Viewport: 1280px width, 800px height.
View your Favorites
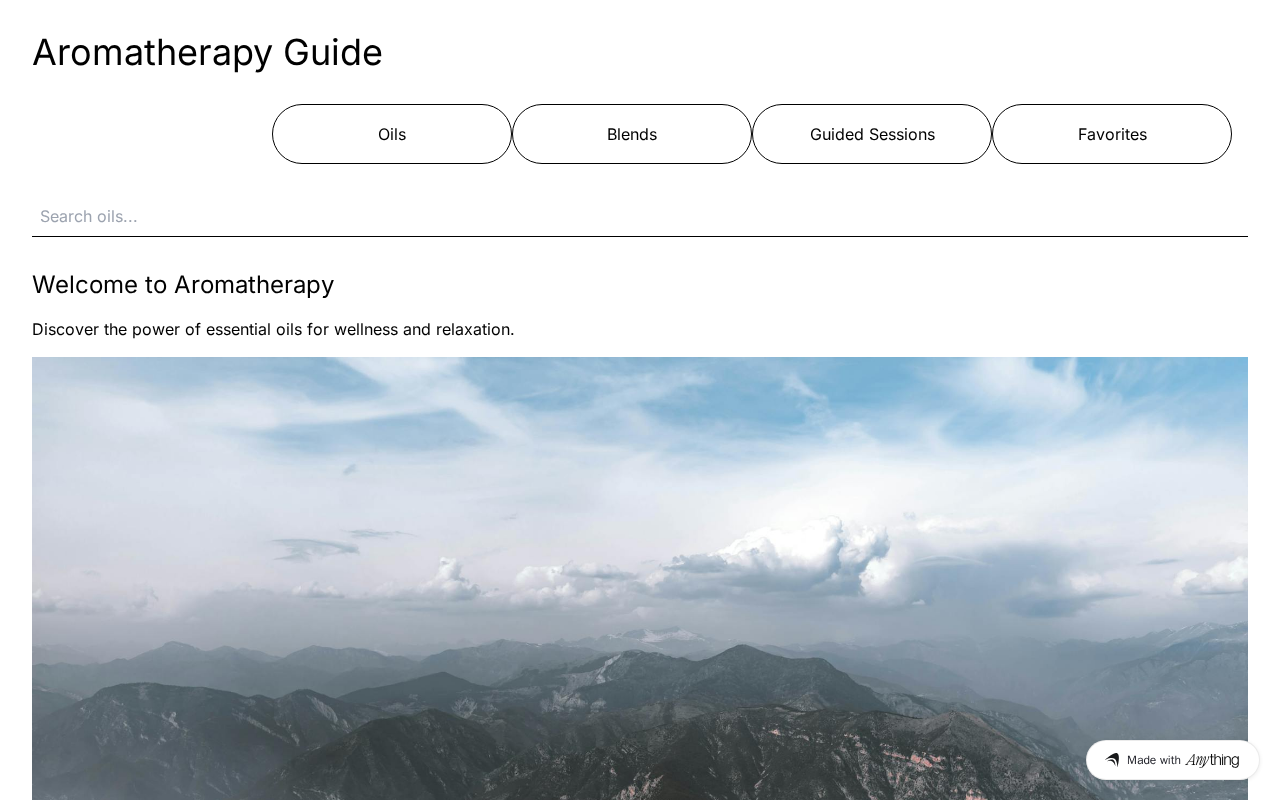pyautogui.click(x=1112, y=134)
